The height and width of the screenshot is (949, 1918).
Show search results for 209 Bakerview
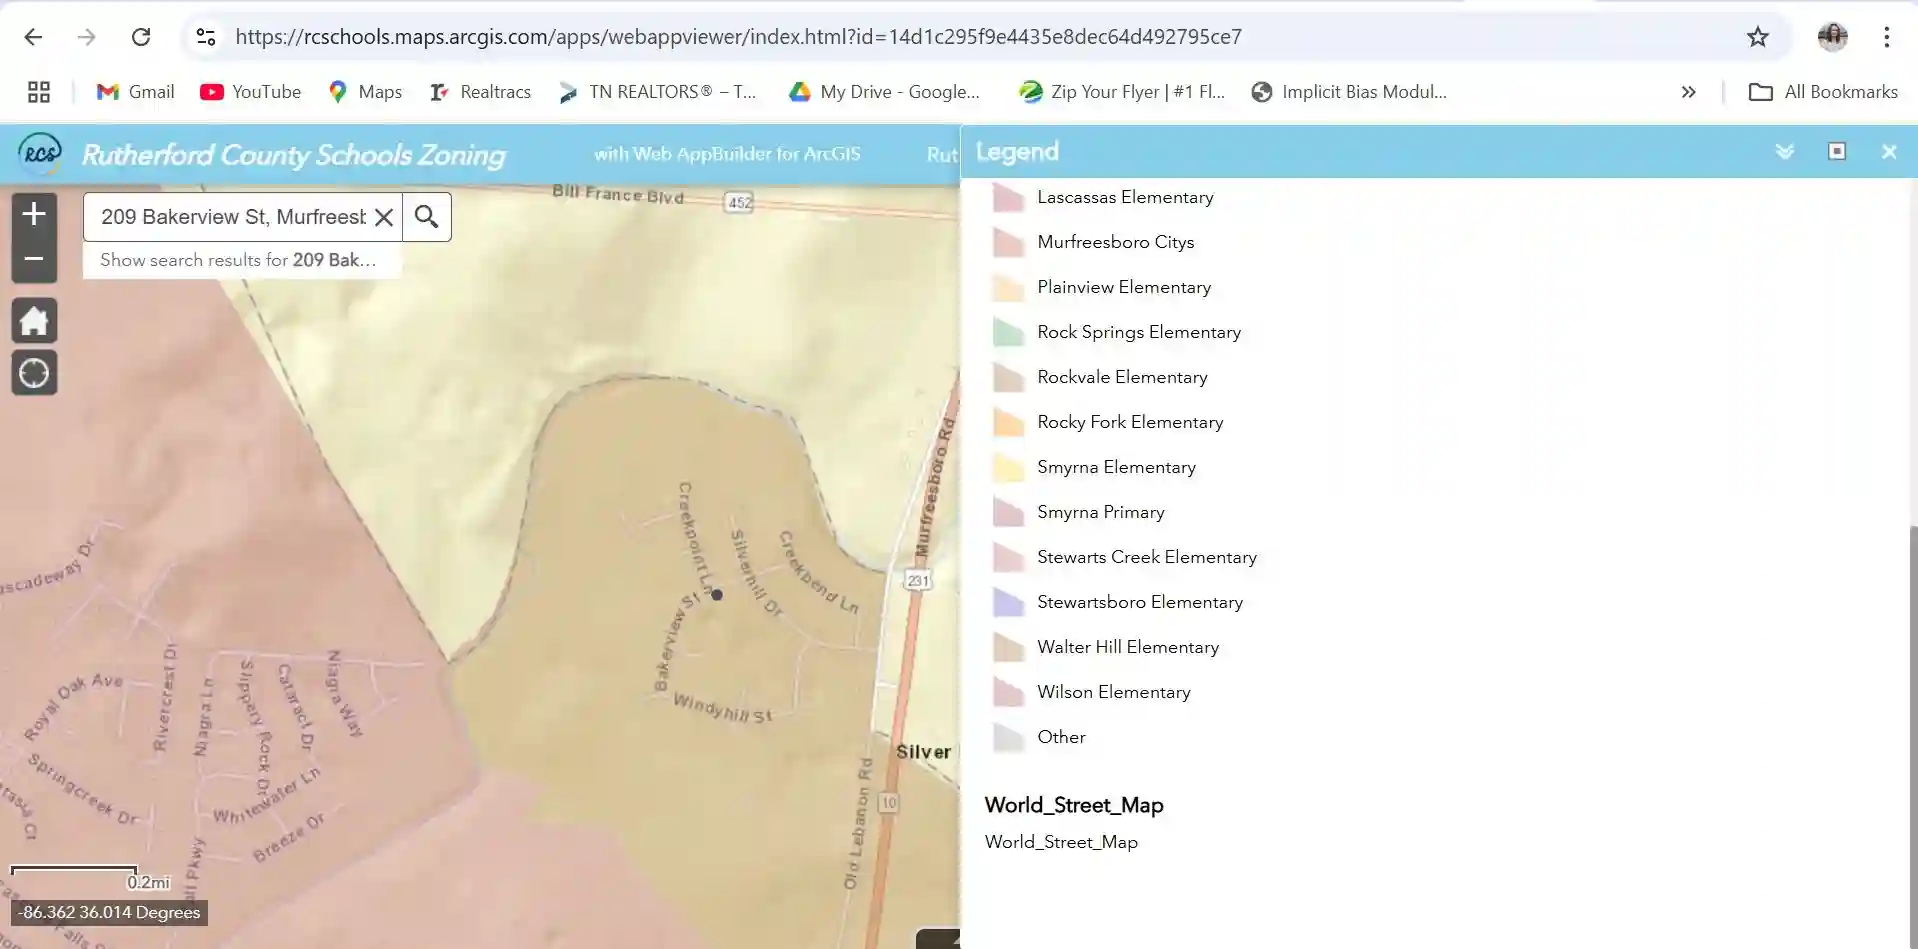pos(239,260)
